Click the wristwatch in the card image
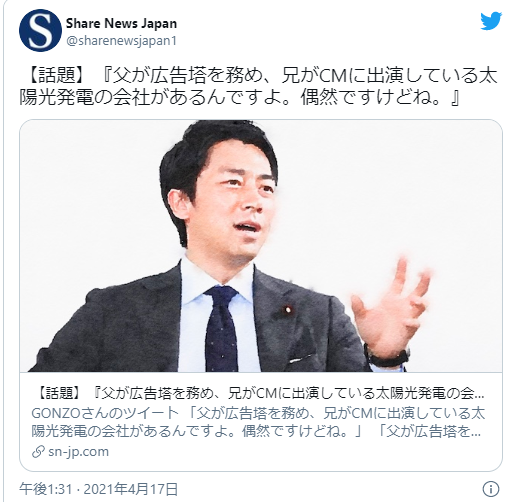Screen dimensions: 506x502 pyautogui.click(x=388, y=356)
